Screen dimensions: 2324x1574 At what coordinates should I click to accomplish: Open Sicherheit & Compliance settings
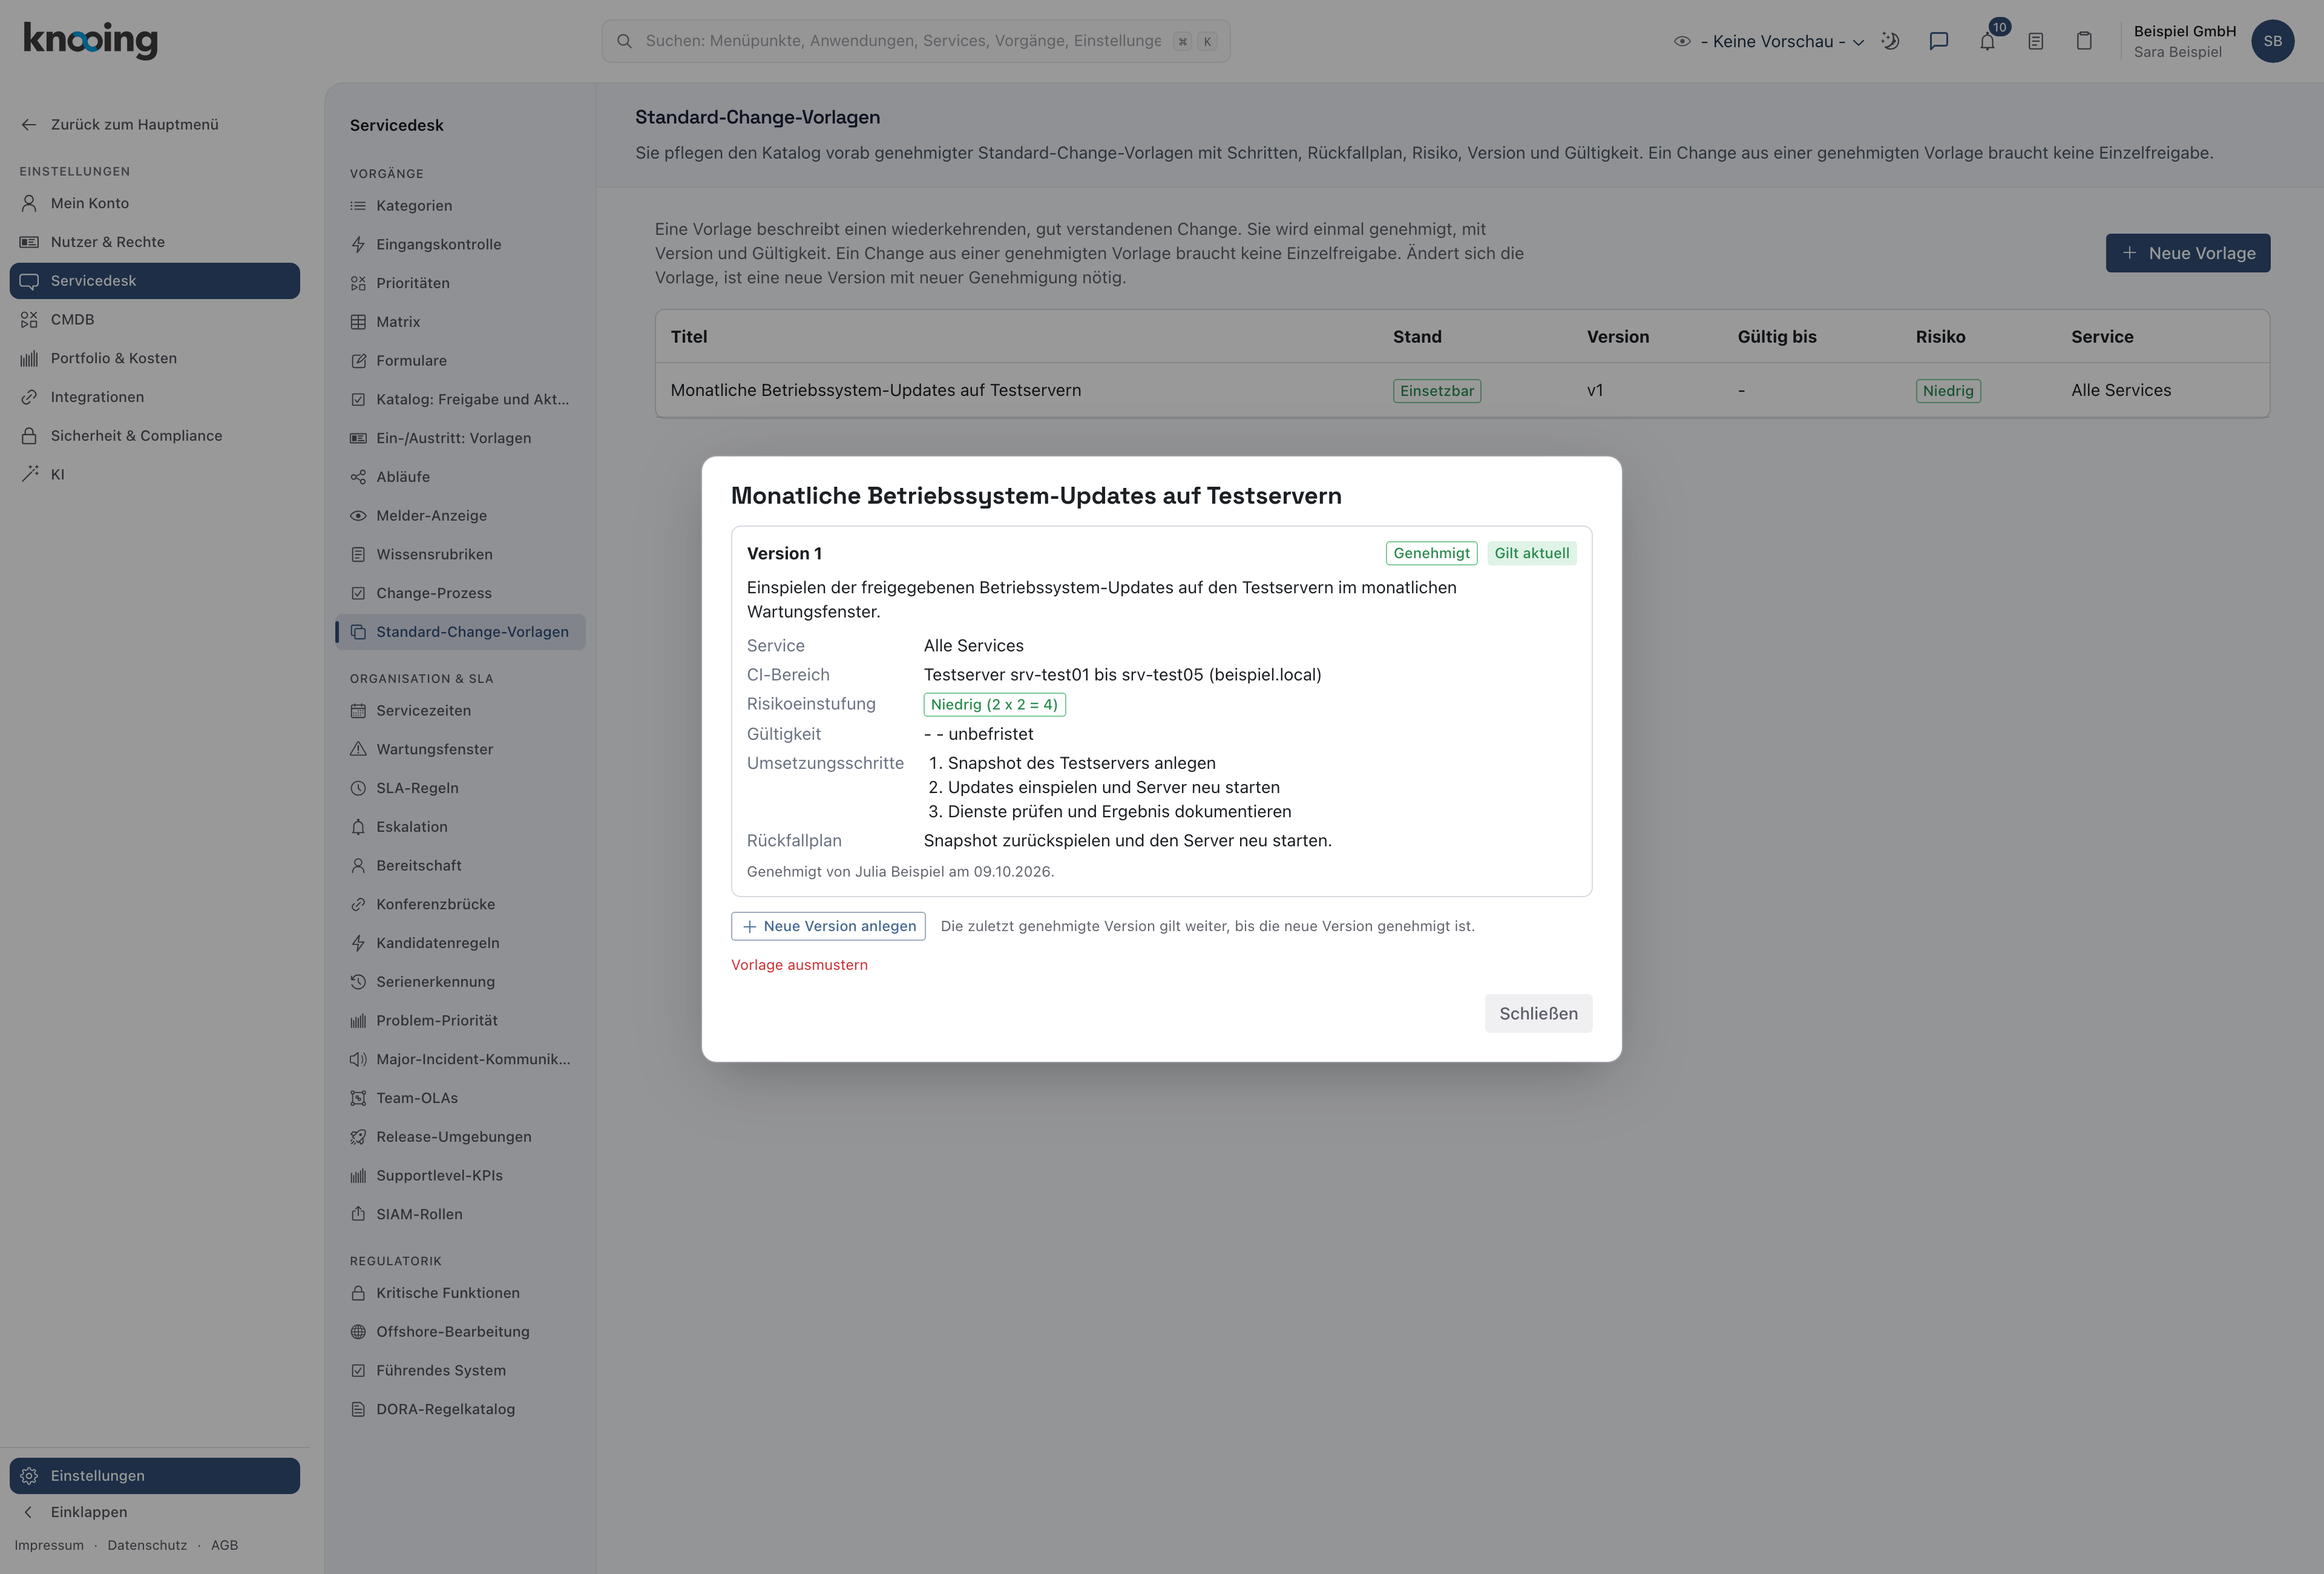pos(155,436)
